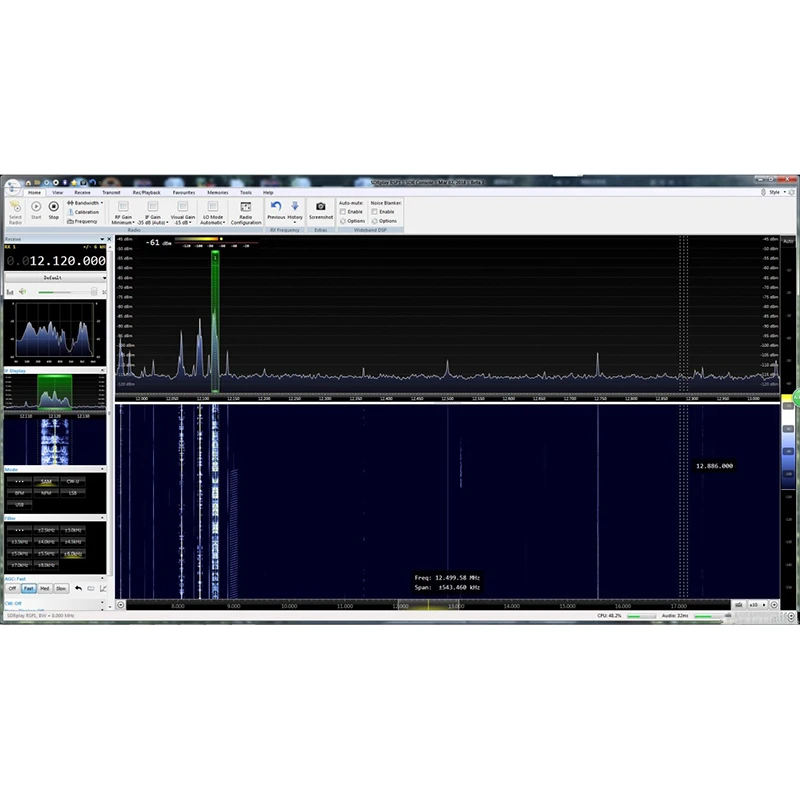The width and height of the screenshot is (800, 800).
Task: Select LSB mode
Action: (x=72, y=493)
